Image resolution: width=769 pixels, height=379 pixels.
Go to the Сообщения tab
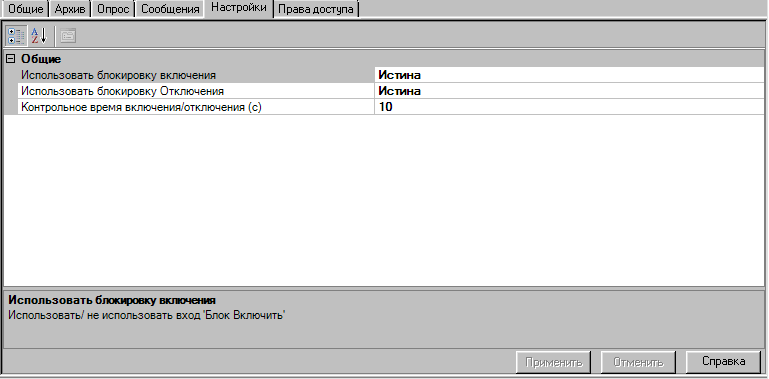[170, 9]
